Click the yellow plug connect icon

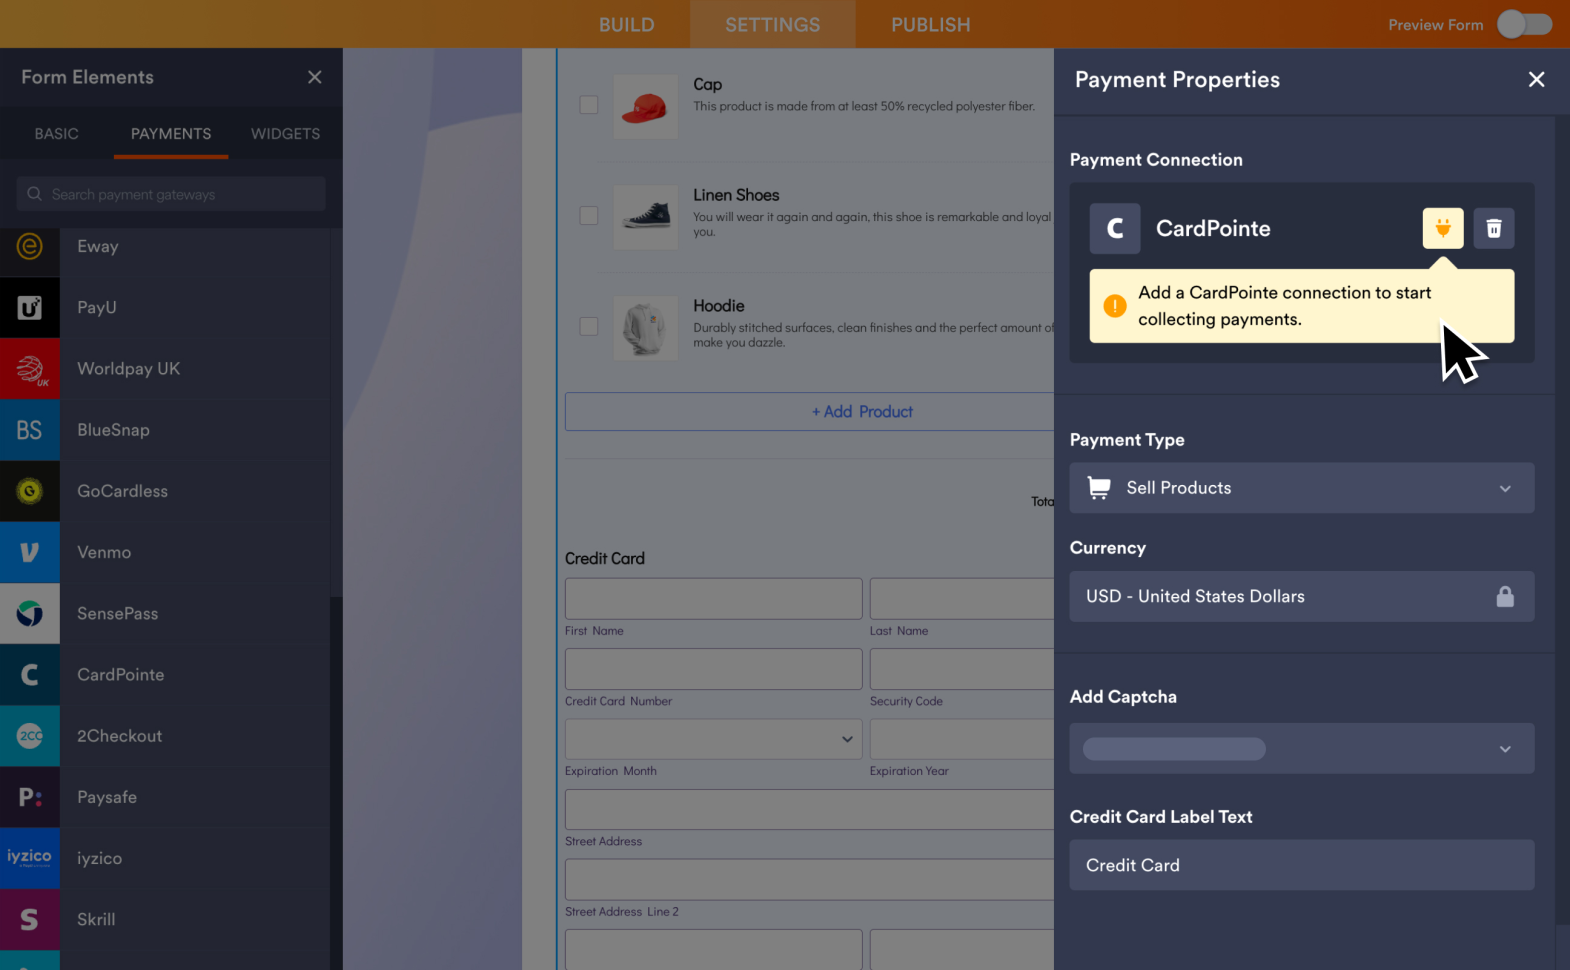[x=1443, y=228]
